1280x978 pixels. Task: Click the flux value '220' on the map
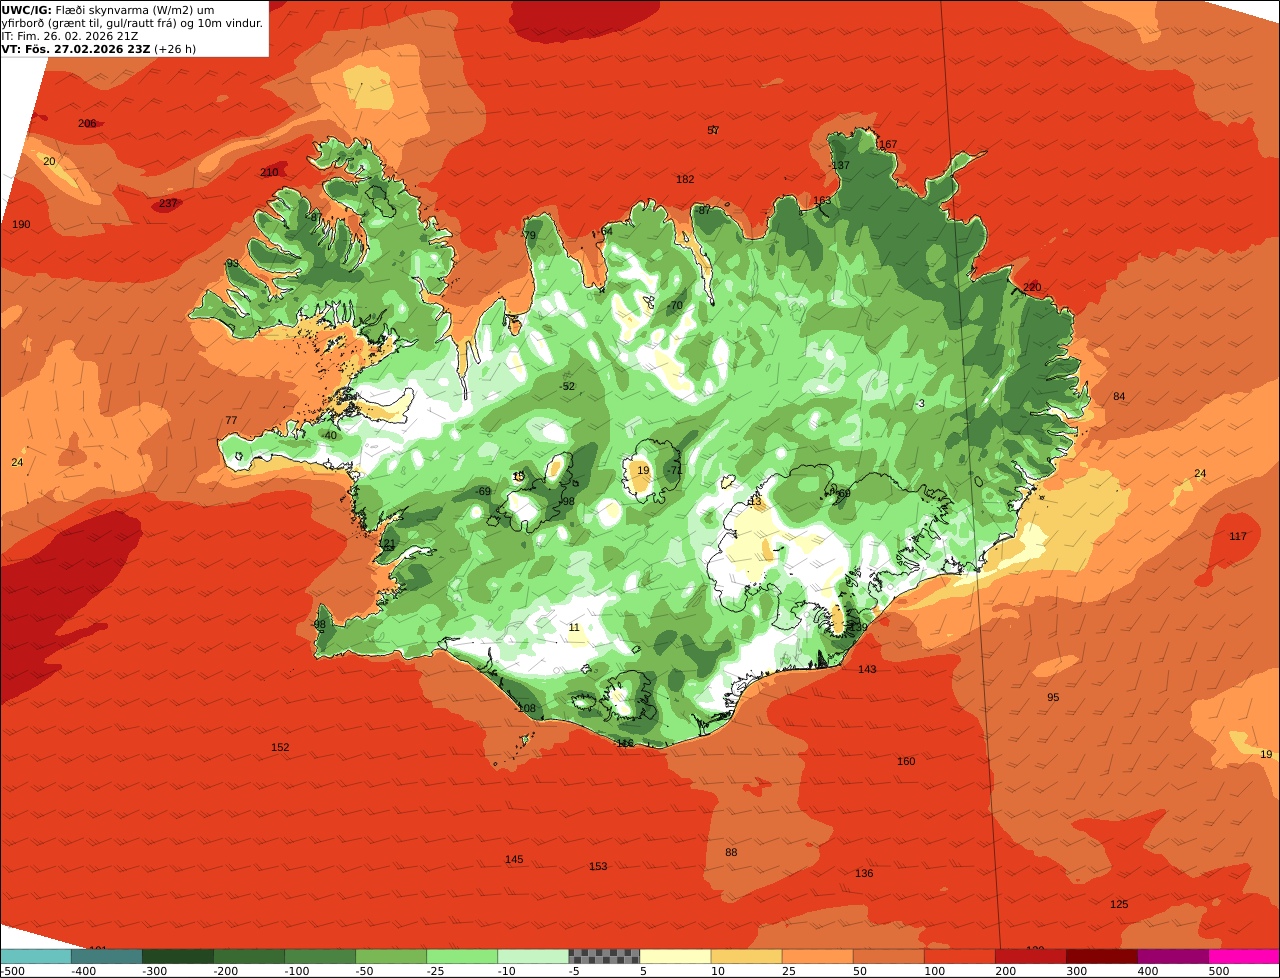click(1032, 287)
